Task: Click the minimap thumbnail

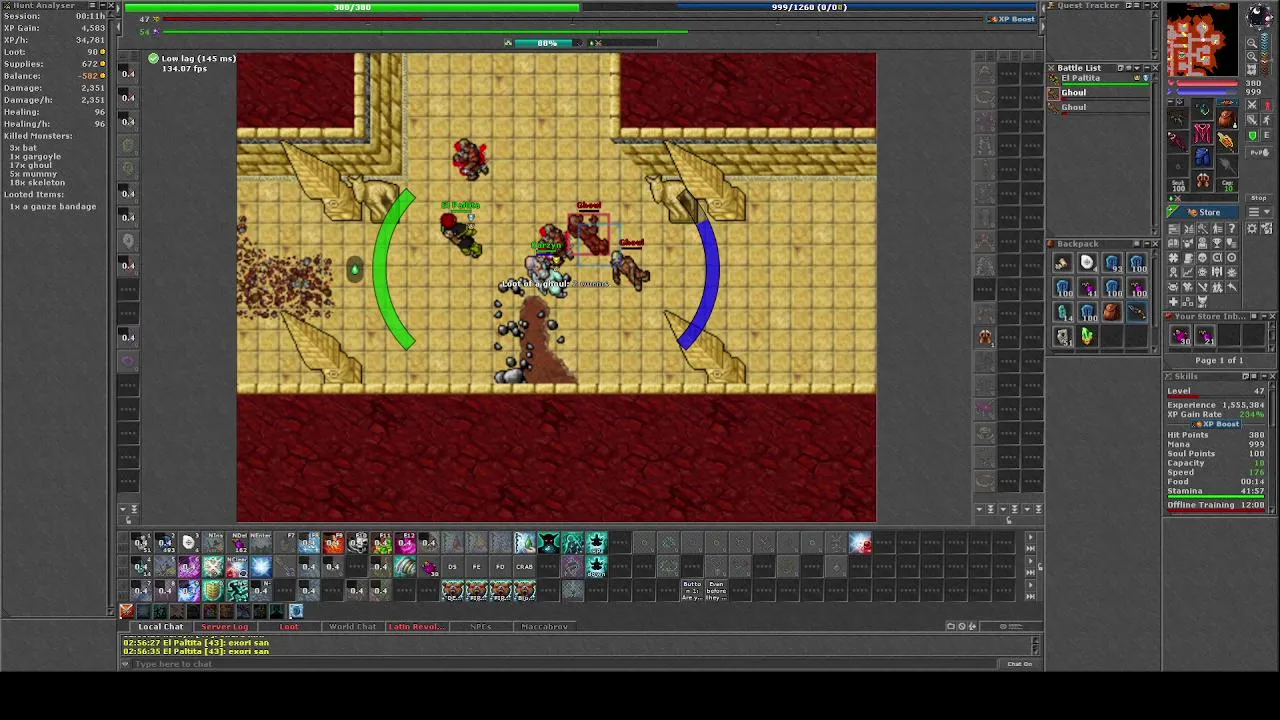Action: click(1203, 40)
